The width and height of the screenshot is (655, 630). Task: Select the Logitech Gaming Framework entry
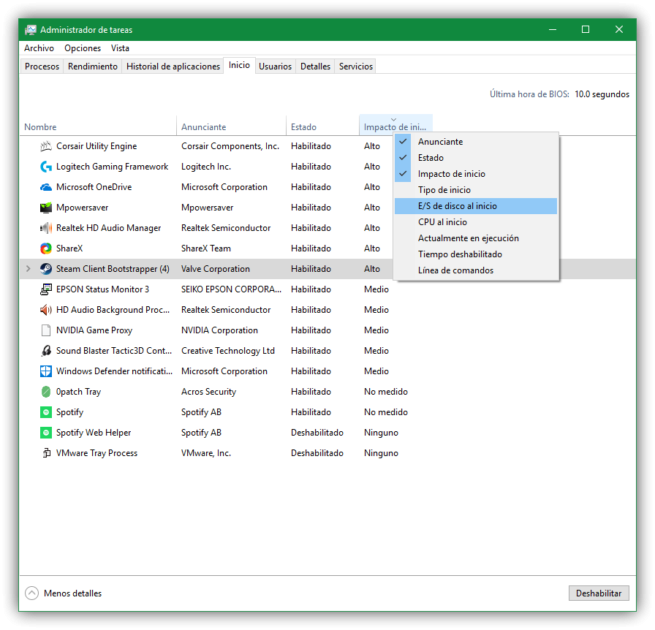point(112,167)
